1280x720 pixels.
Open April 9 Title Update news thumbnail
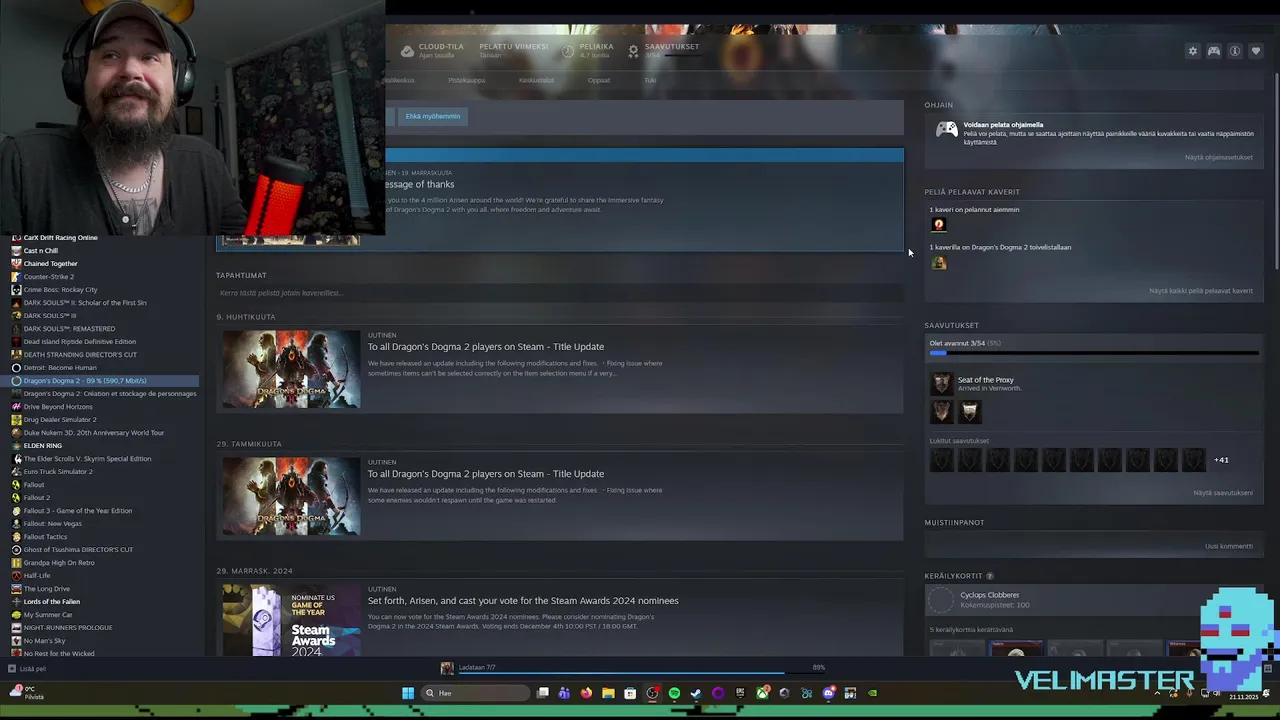[x=290, y=369]
